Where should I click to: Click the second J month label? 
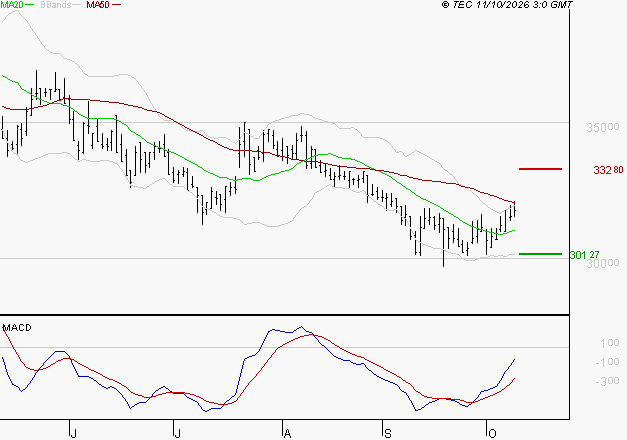click(x=178, y=433)
